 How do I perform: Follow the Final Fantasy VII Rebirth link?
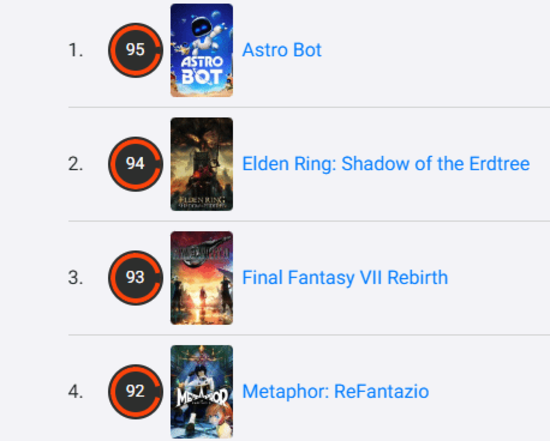click(345, 278)
